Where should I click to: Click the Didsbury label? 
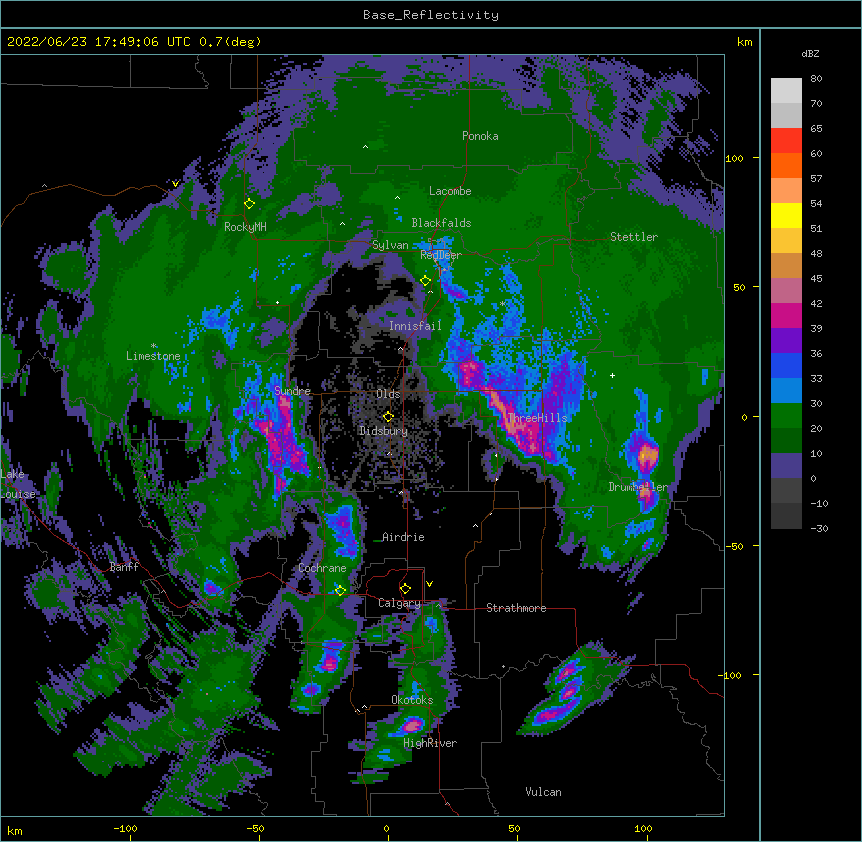[x=383, y=431]
